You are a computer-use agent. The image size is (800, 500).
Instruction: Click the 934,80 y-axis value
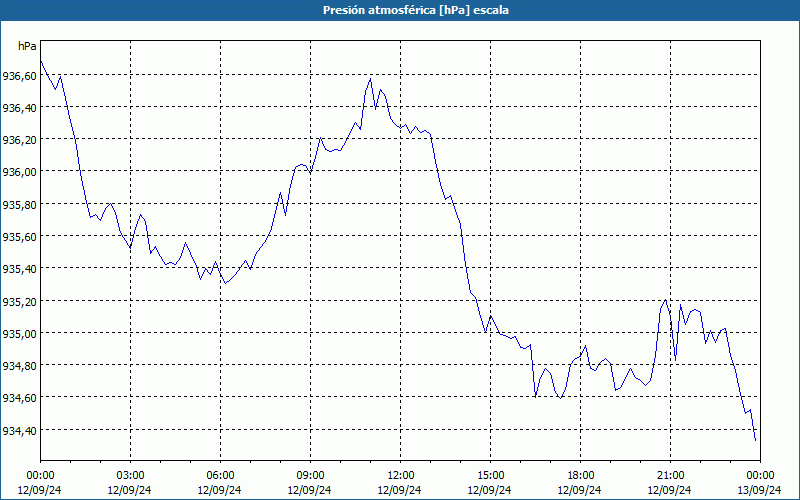19,366
